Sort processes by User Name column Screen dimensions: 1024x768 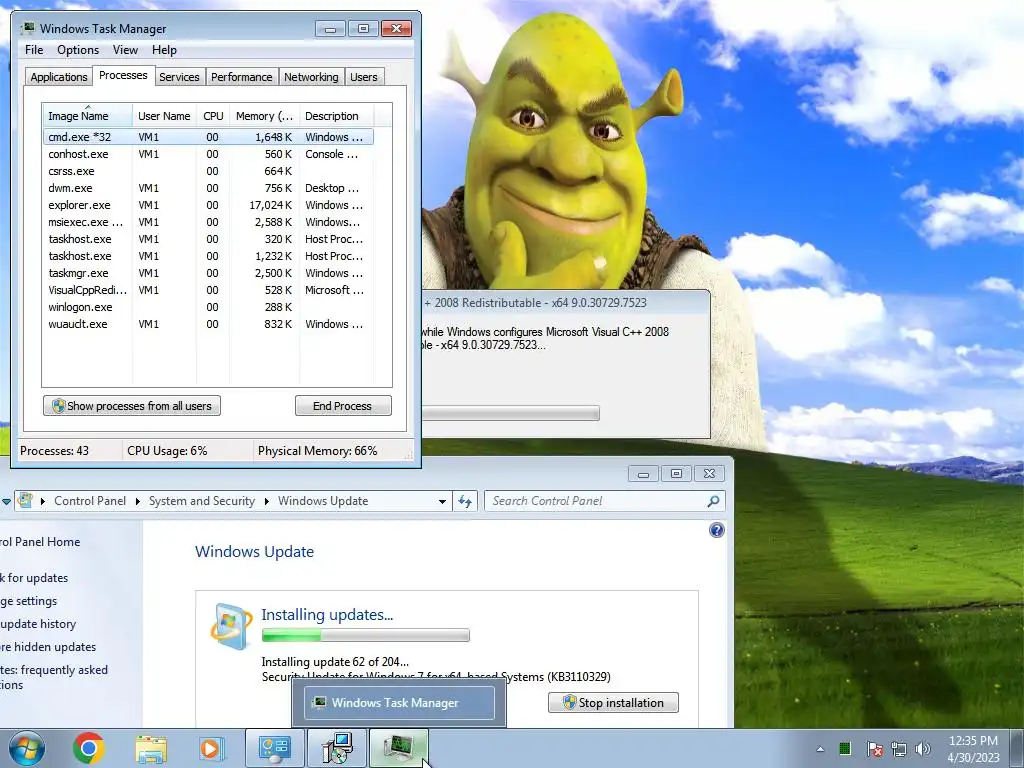click(x=164, y=116)
